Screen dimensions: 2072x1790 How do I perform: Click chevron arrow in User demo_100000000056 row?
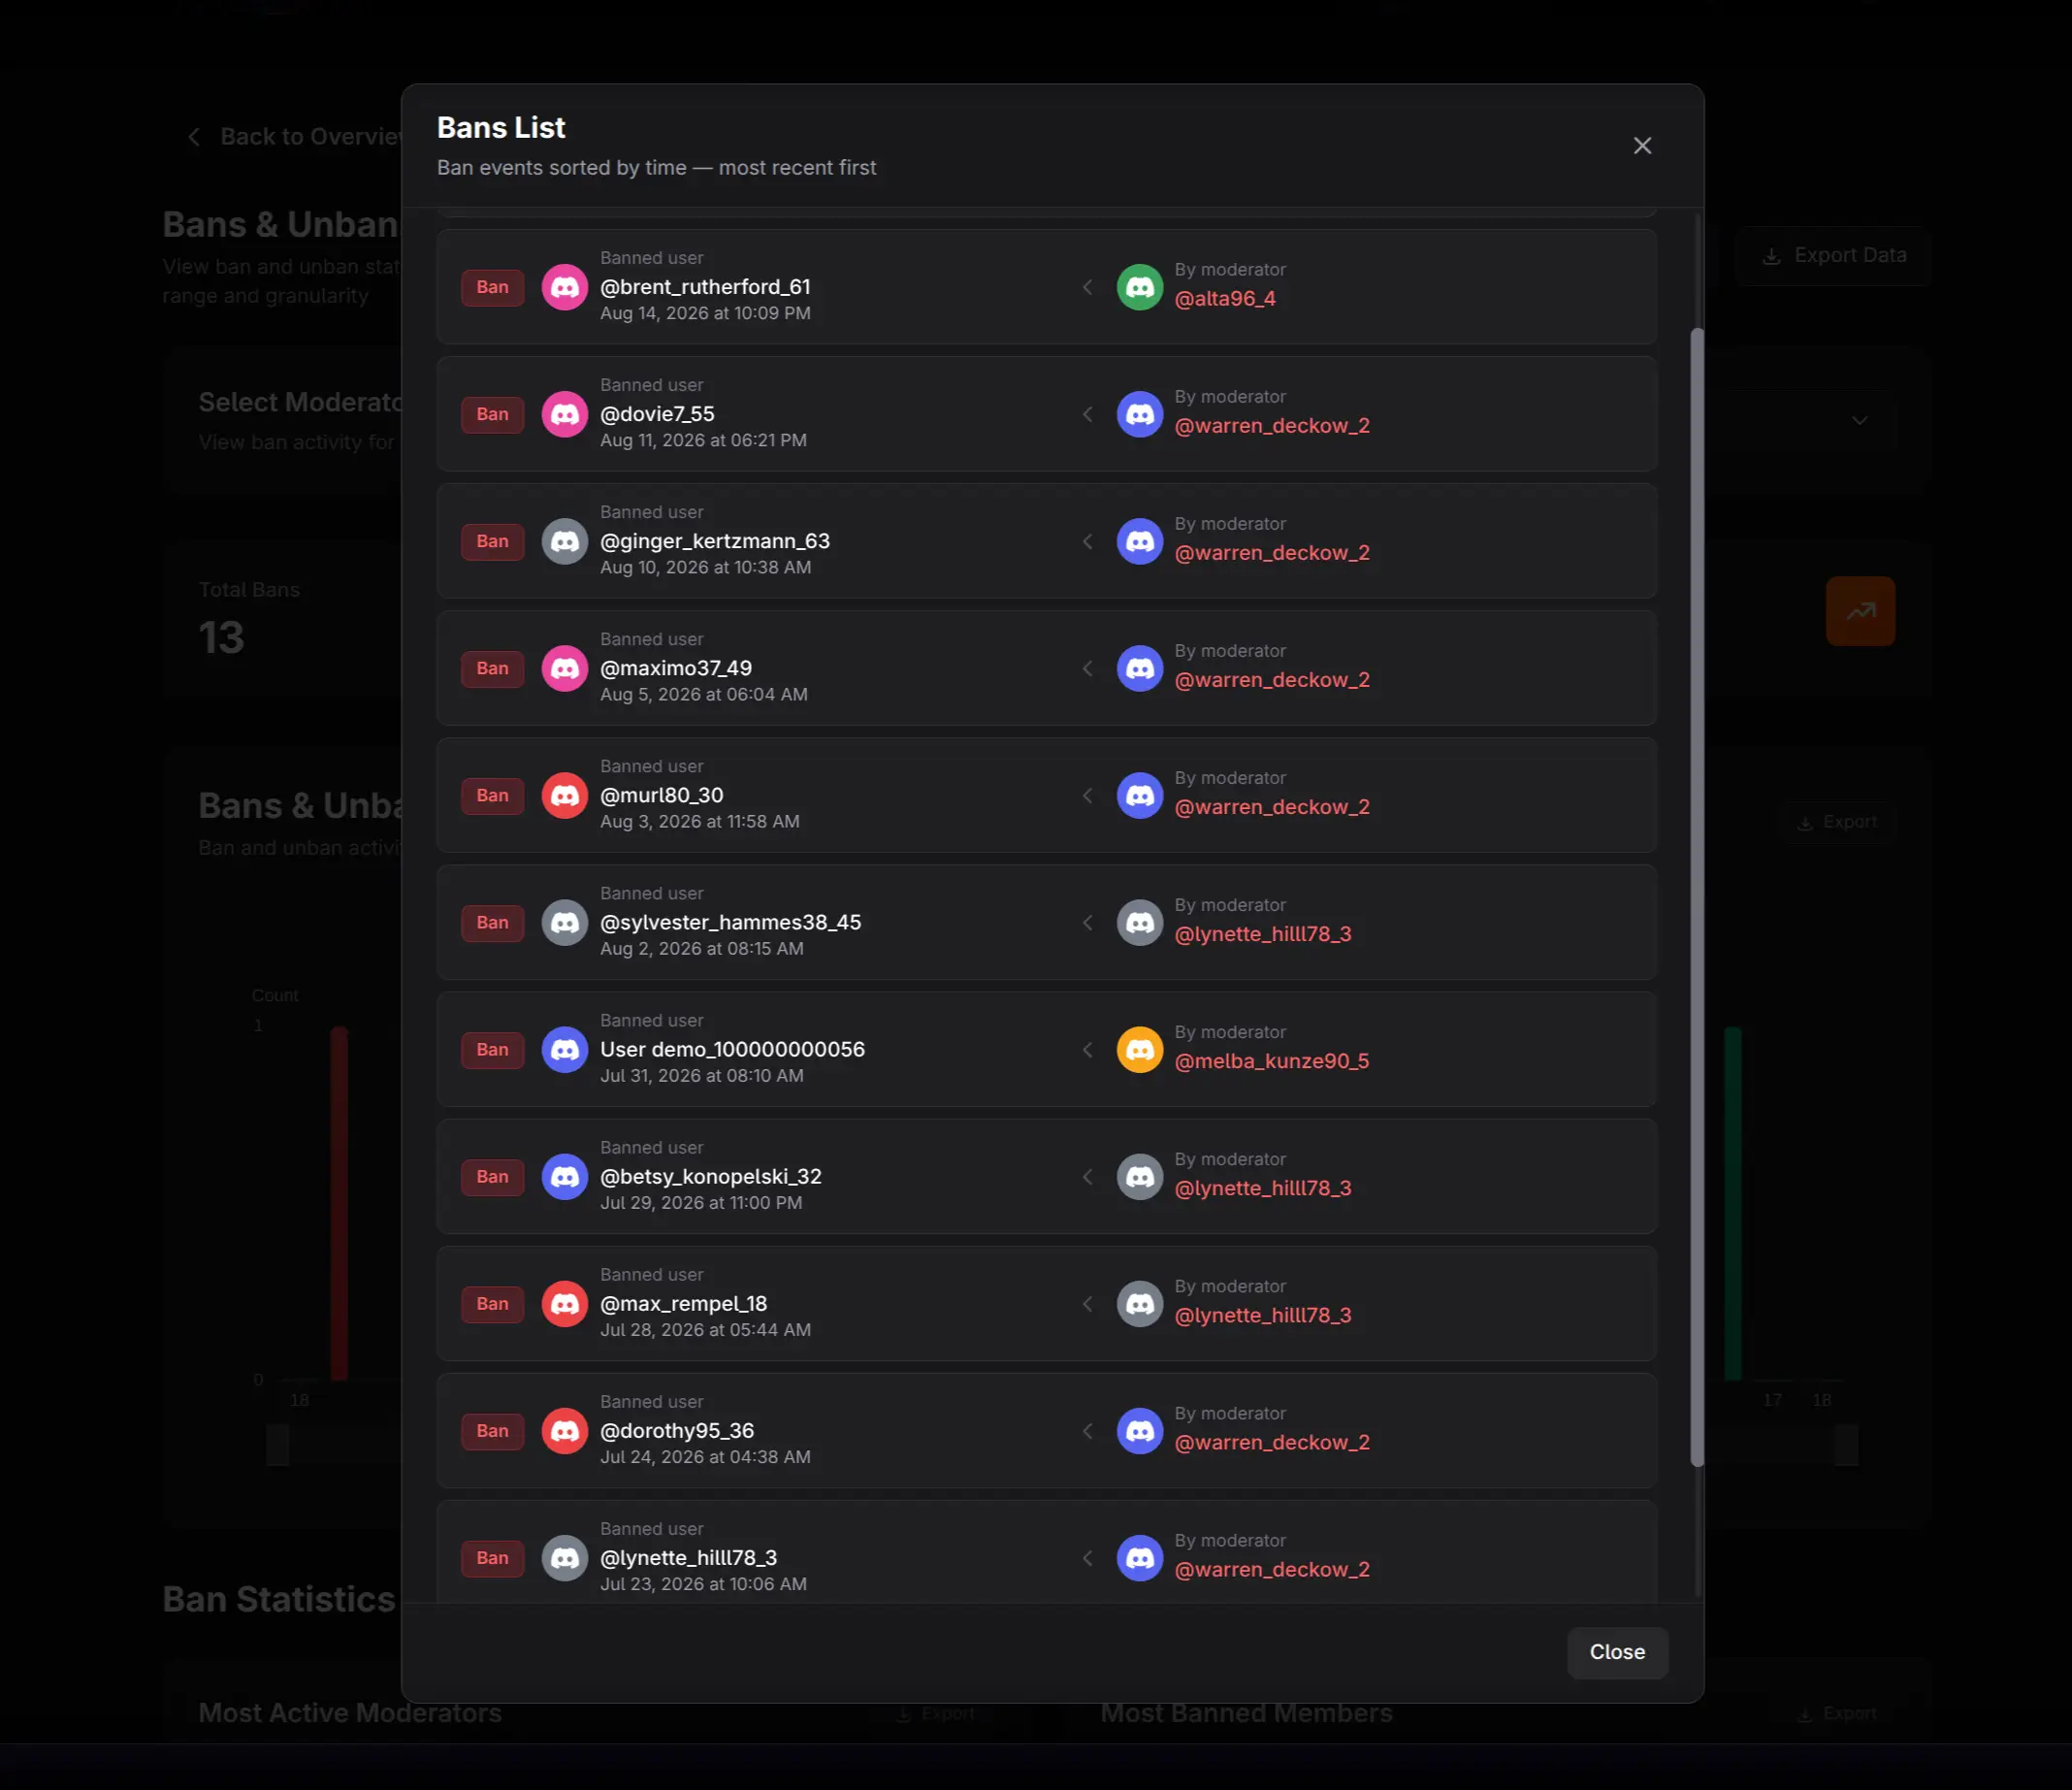1087,1049
